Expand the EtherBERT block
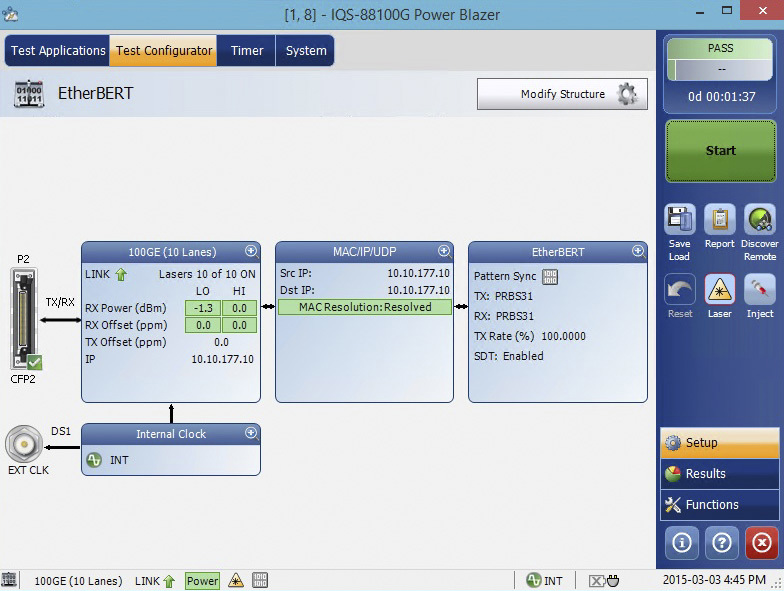The height and width of the screenshot is (591, 784). point(638,251)
